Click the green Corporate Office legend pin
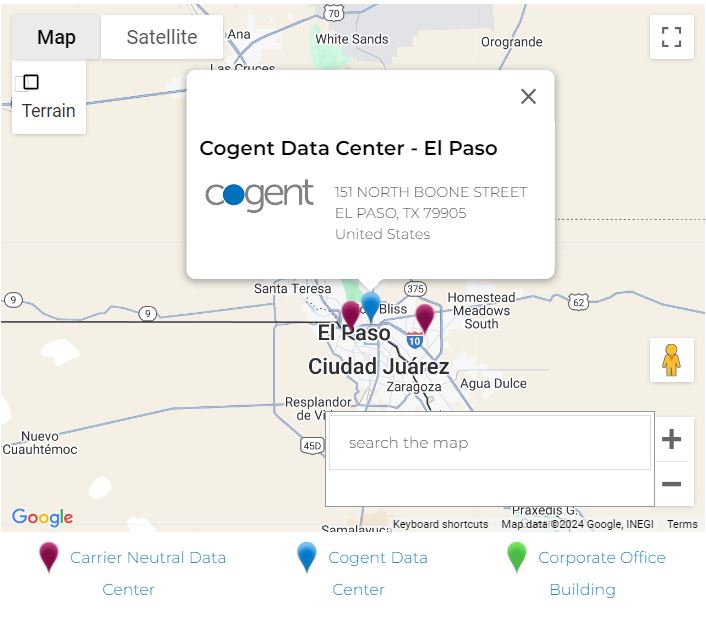 [516, 557]
